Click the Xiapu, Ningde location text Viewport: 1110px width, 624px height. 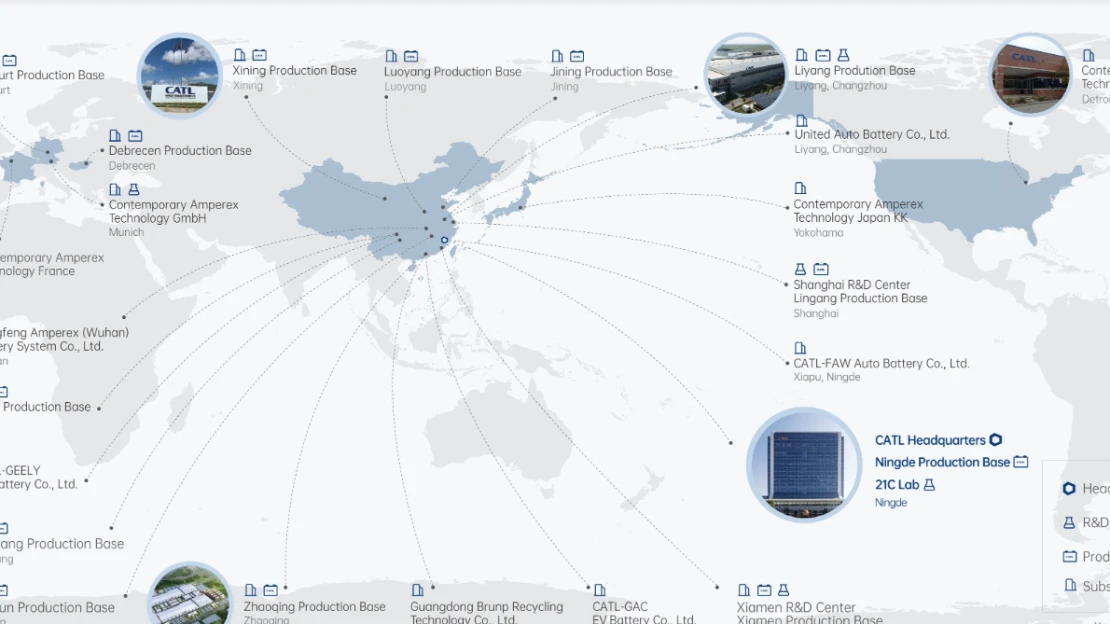coord(827,378)
